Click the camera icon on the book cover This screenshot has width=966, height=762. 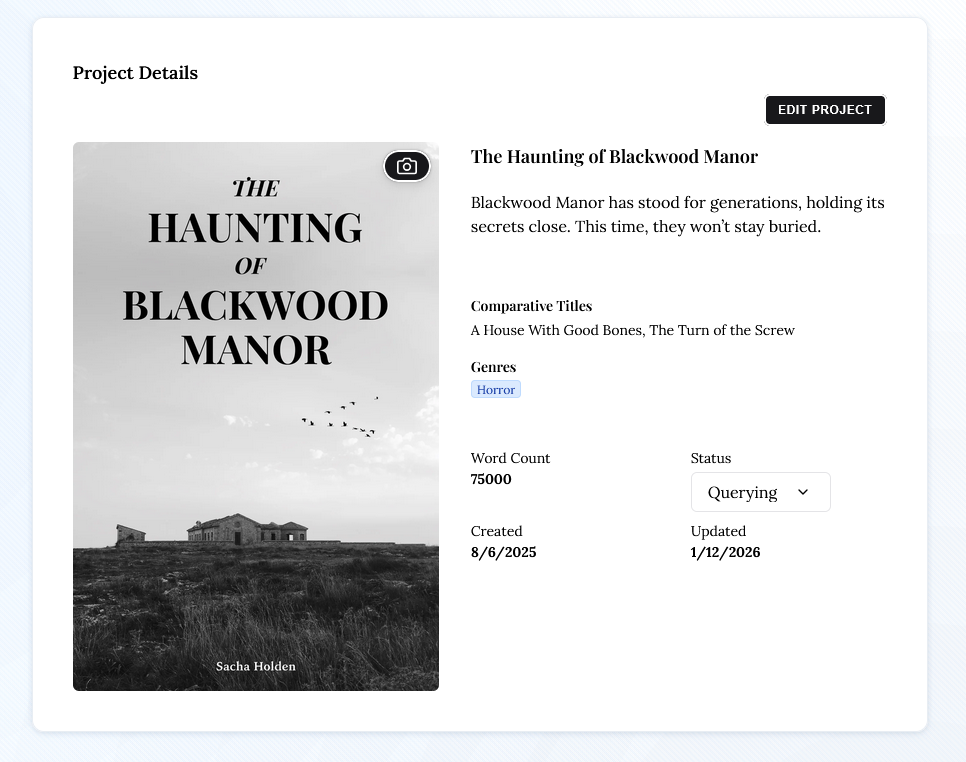click(x=407, y=166)
